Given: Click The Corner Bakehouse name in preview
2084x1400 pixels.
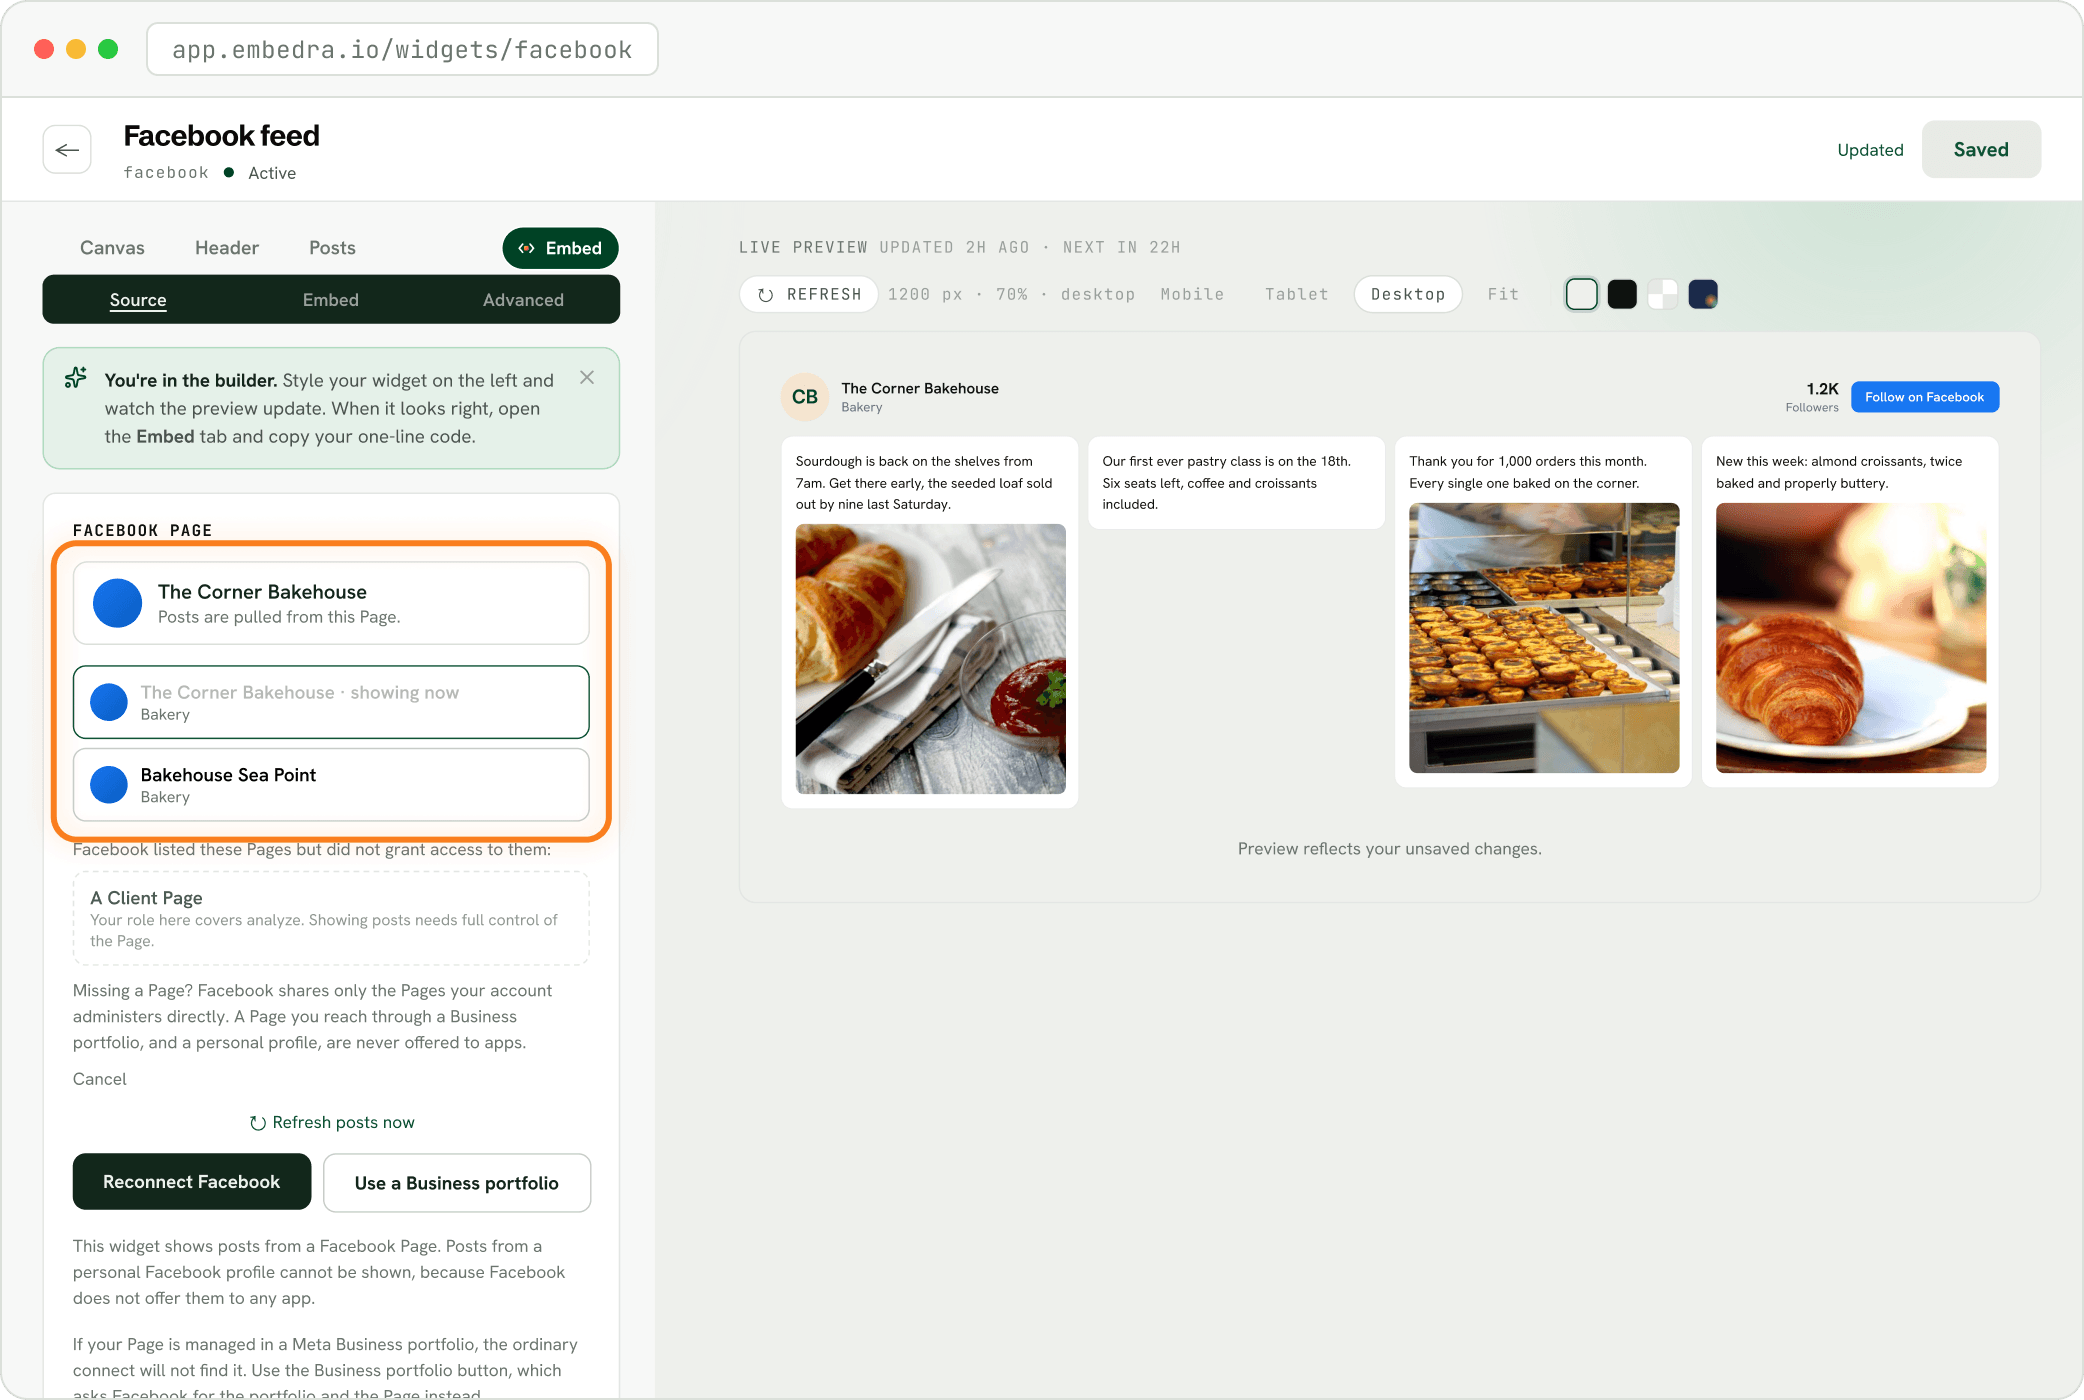Looking at the screenshot, I should (920, 388).
